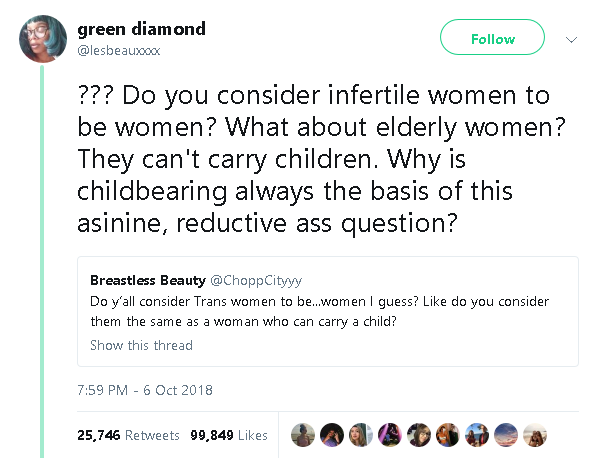
Task: Click the sixth liker avatar in the row
Action: [x=448, y=435]
